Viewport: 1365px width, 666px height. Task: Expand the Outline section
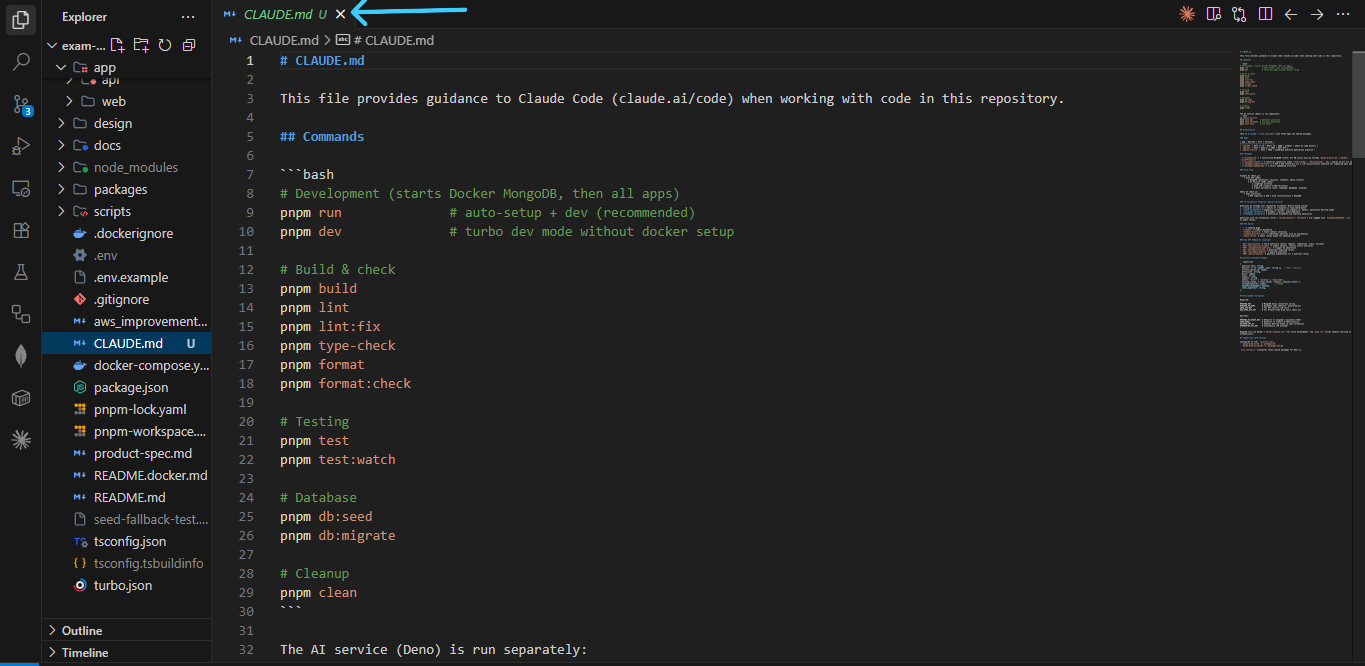[x=126, y=630]
